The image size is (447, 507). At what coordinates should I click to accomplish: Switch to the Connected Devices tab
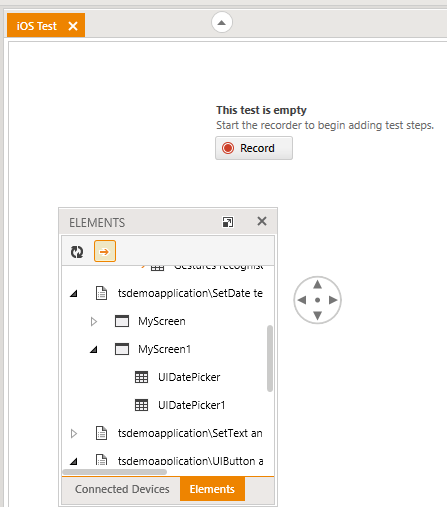pyautogui.click(x=122, y=489)
